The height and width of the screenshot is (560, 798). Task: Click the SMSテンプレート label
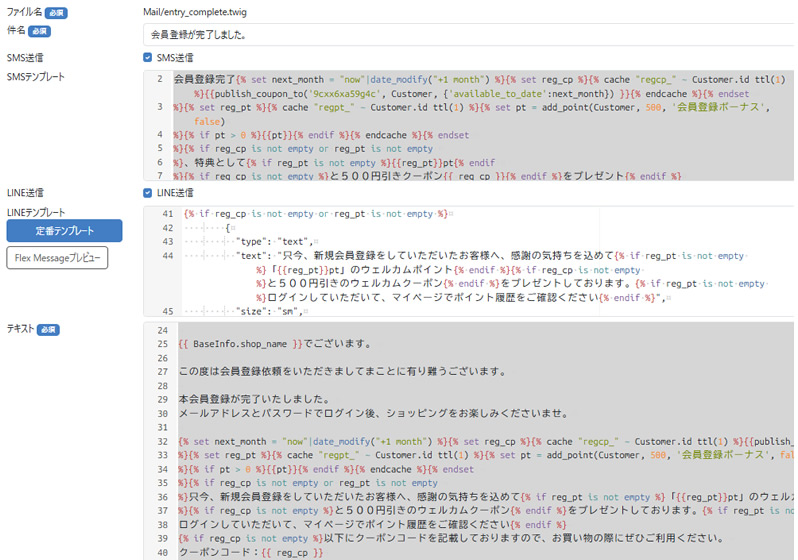[36, 77]
